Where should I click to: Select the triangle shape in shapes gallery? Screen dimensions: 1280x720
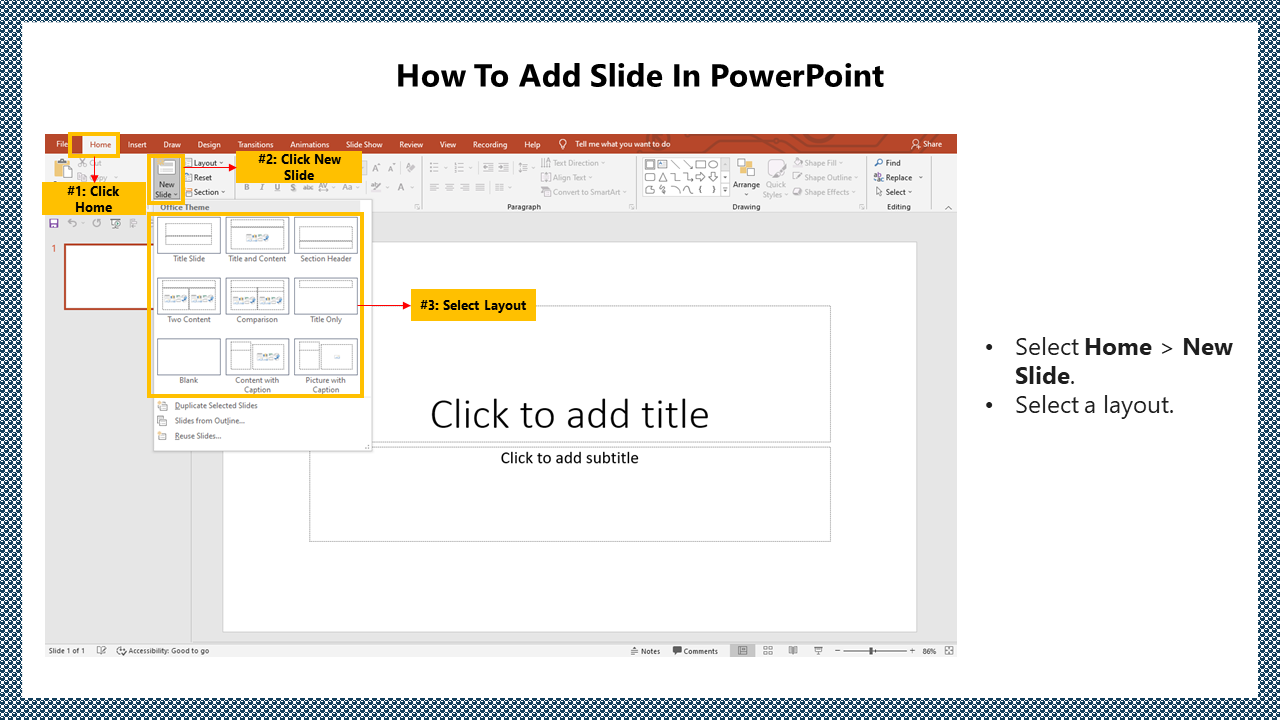point(662,177)
